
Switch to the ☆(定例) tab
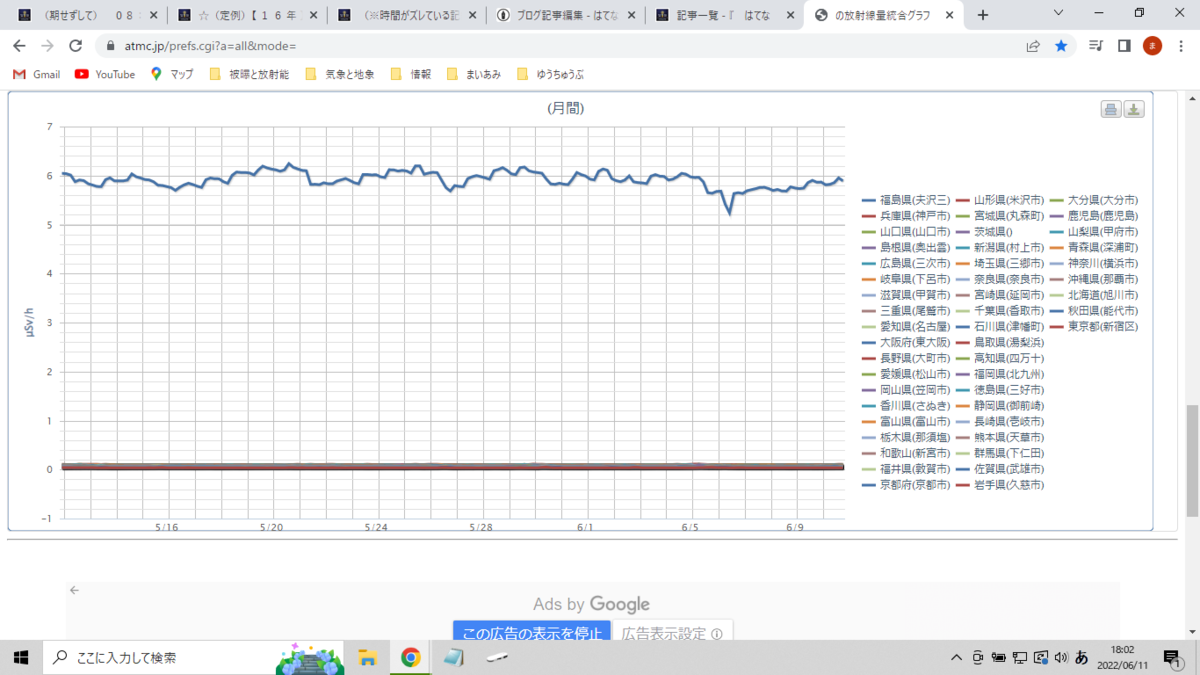[246, 15]
